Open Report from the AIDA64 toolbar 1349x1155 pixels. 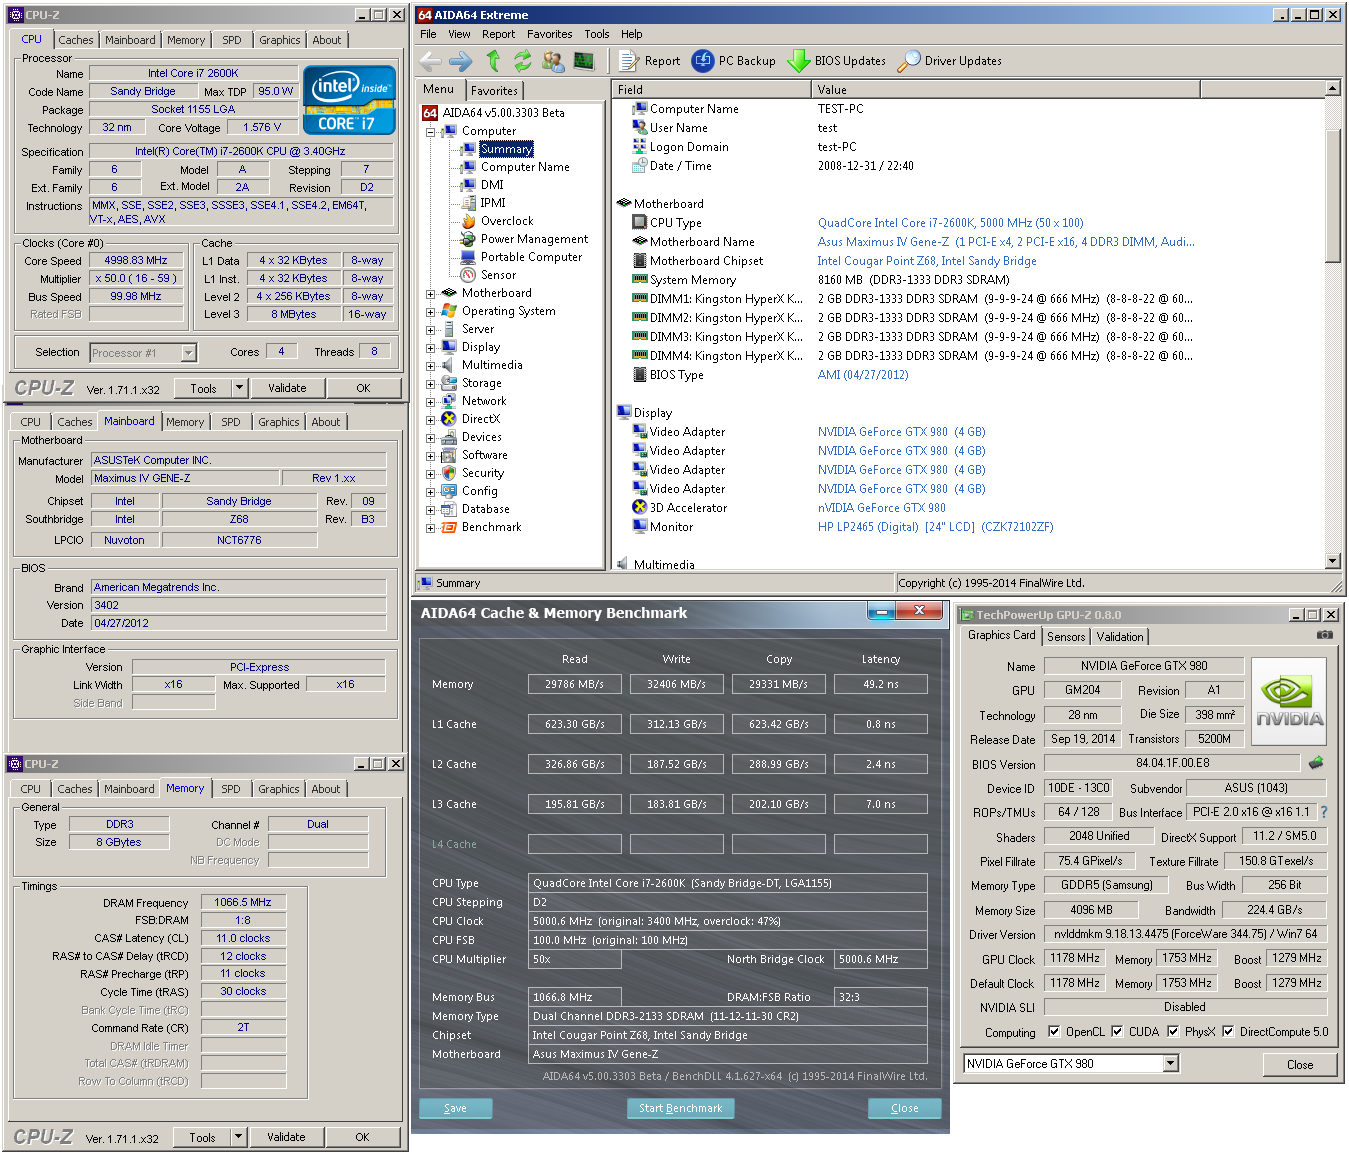point(650,61)
